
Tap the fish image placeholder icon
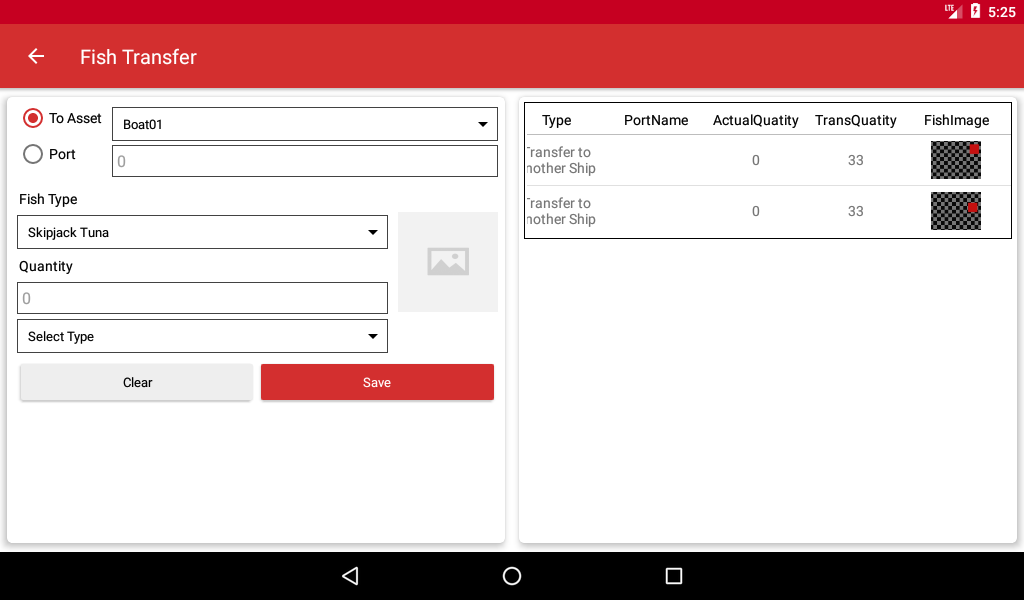point(448,262)
